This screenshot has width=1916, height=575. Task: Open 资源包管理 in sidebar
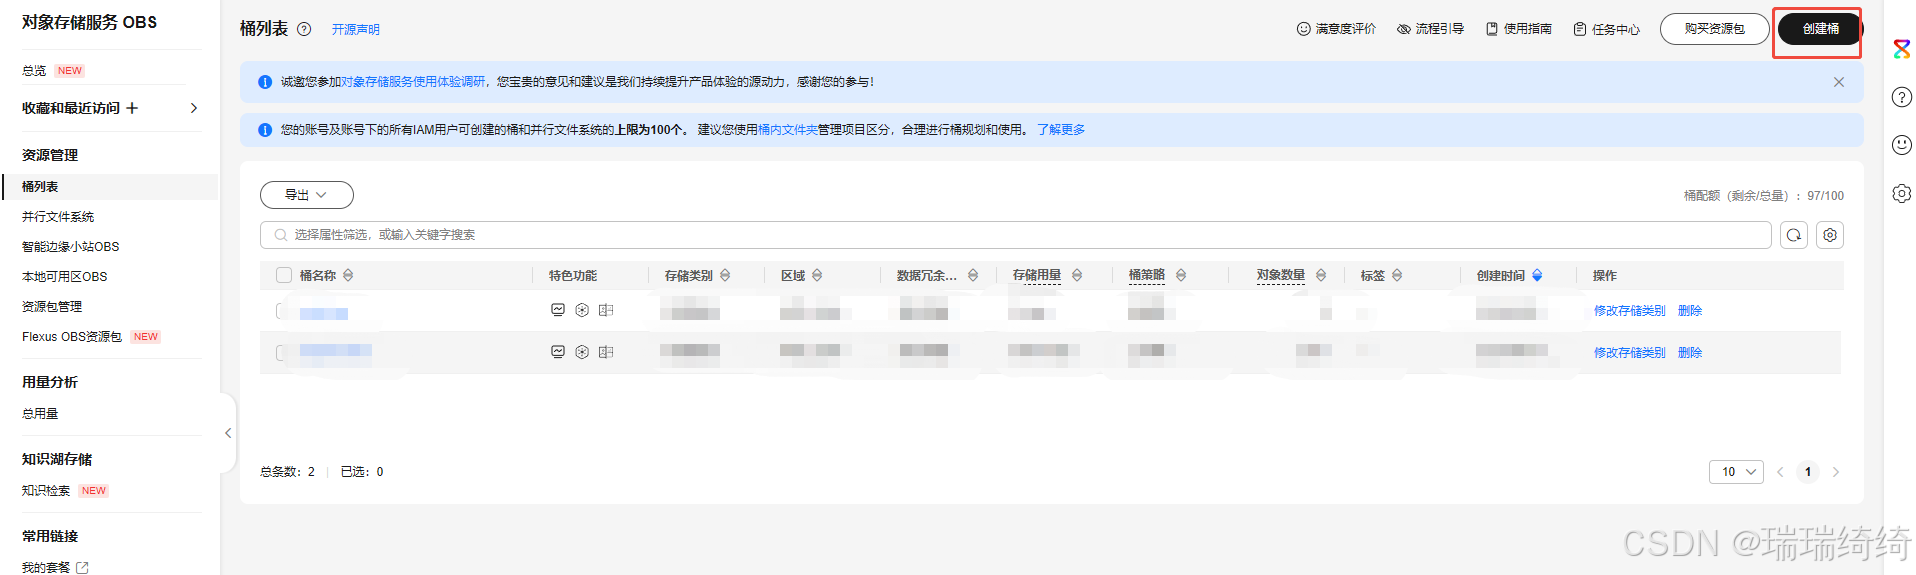tap(52, 307)
